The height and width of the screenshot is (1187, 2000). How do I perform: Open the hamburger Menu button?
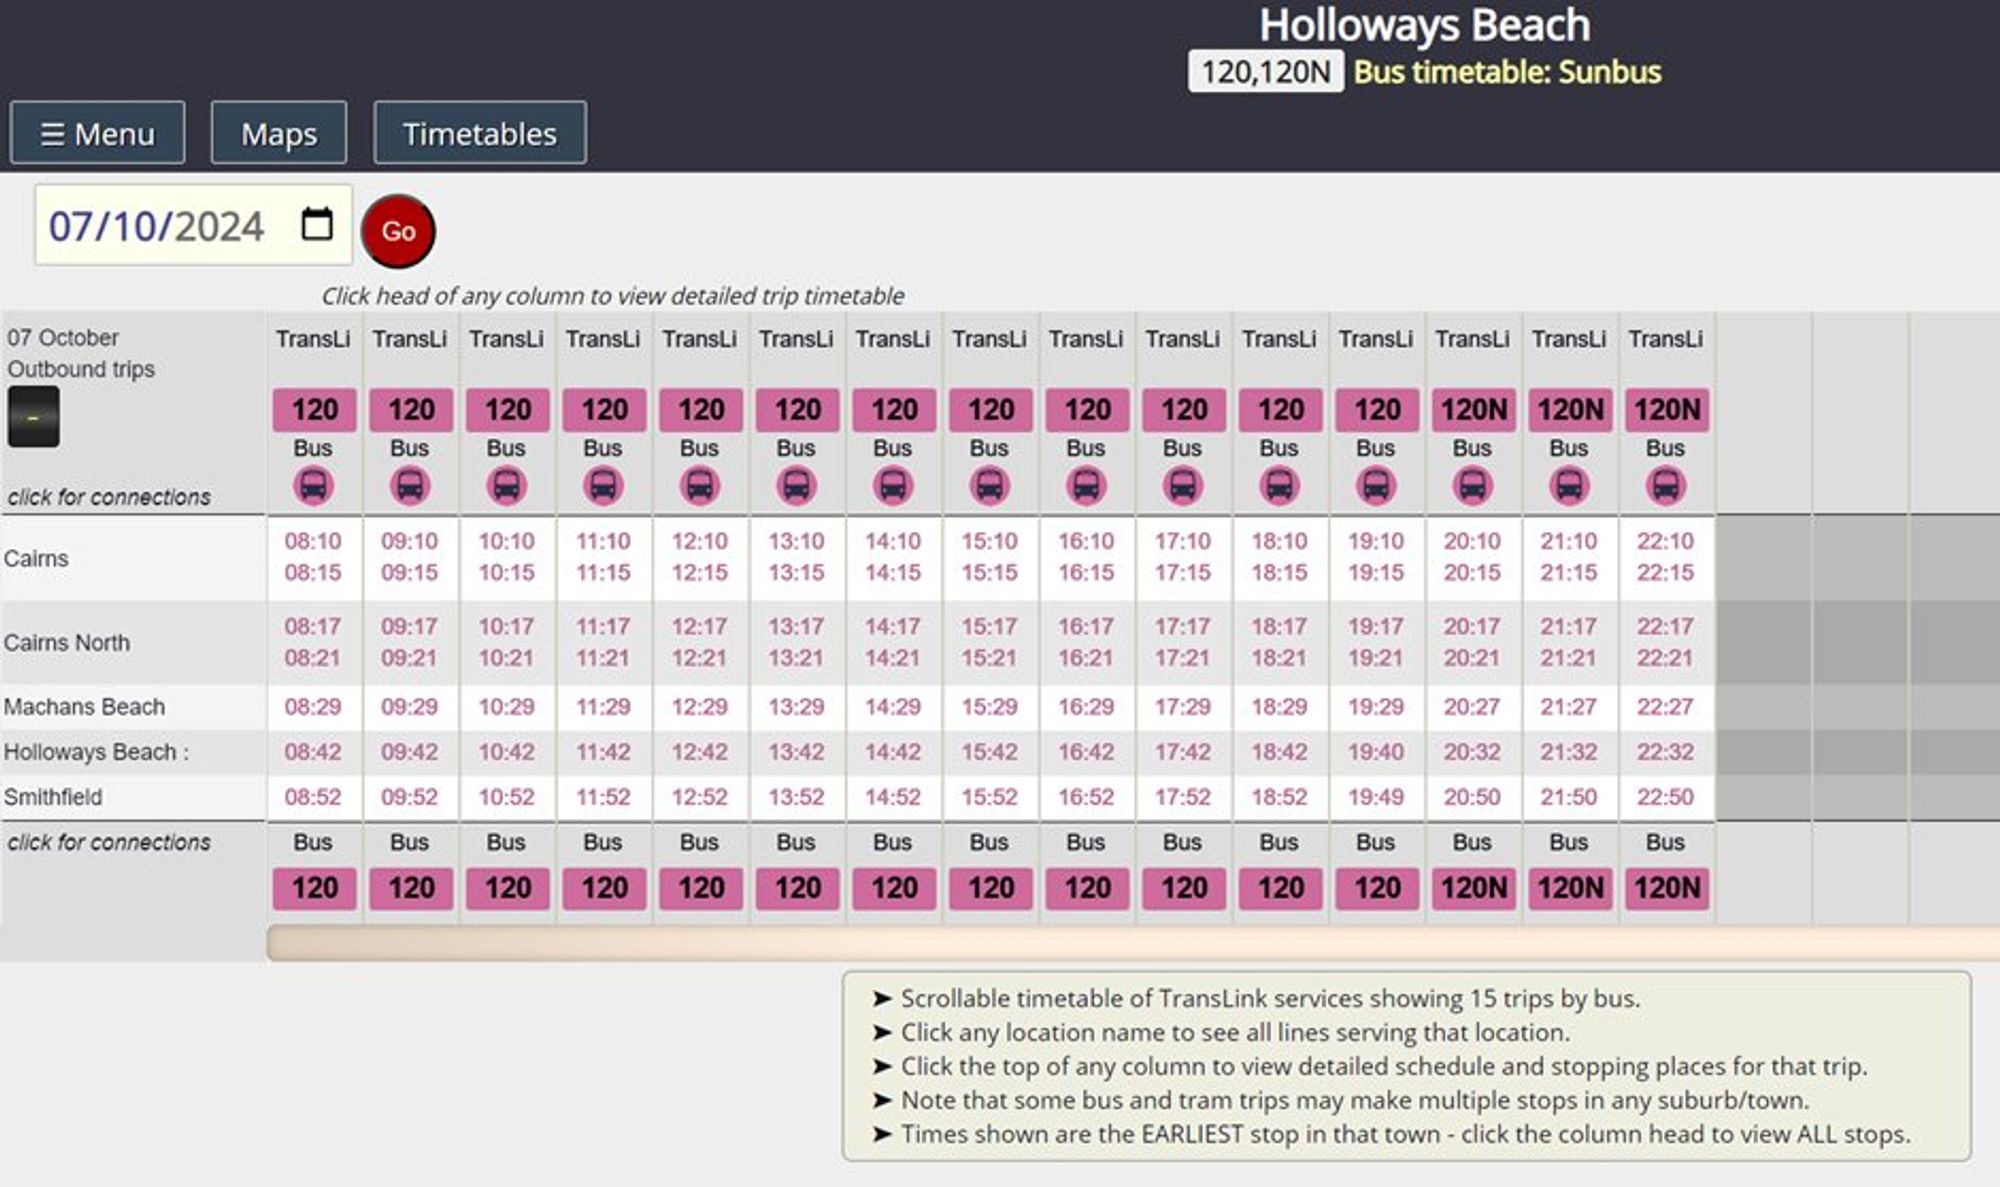coord(97,133)
